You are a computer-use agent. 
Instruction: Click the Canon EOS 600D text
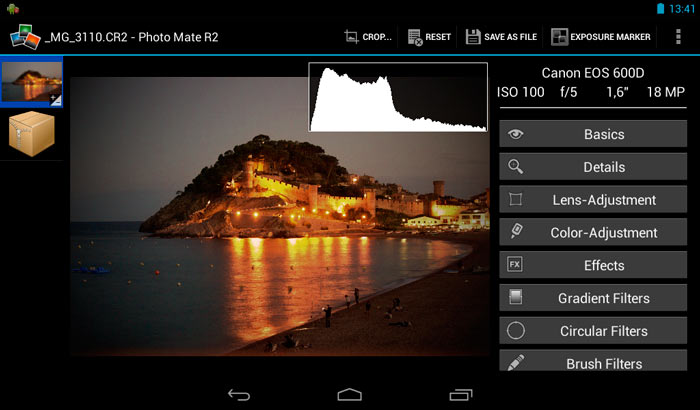click(593, 73)
